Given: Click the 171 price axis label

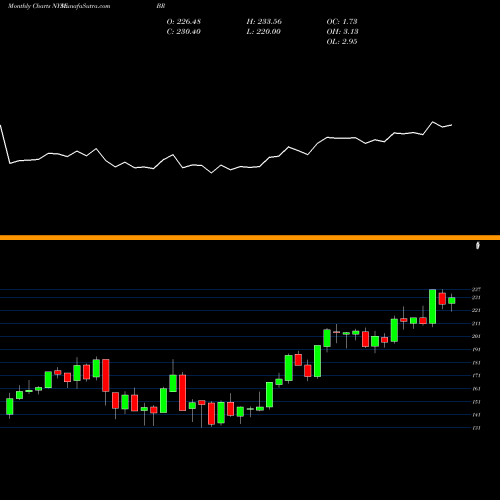Looking at the screenshot, I should click(x=476, y=376).
